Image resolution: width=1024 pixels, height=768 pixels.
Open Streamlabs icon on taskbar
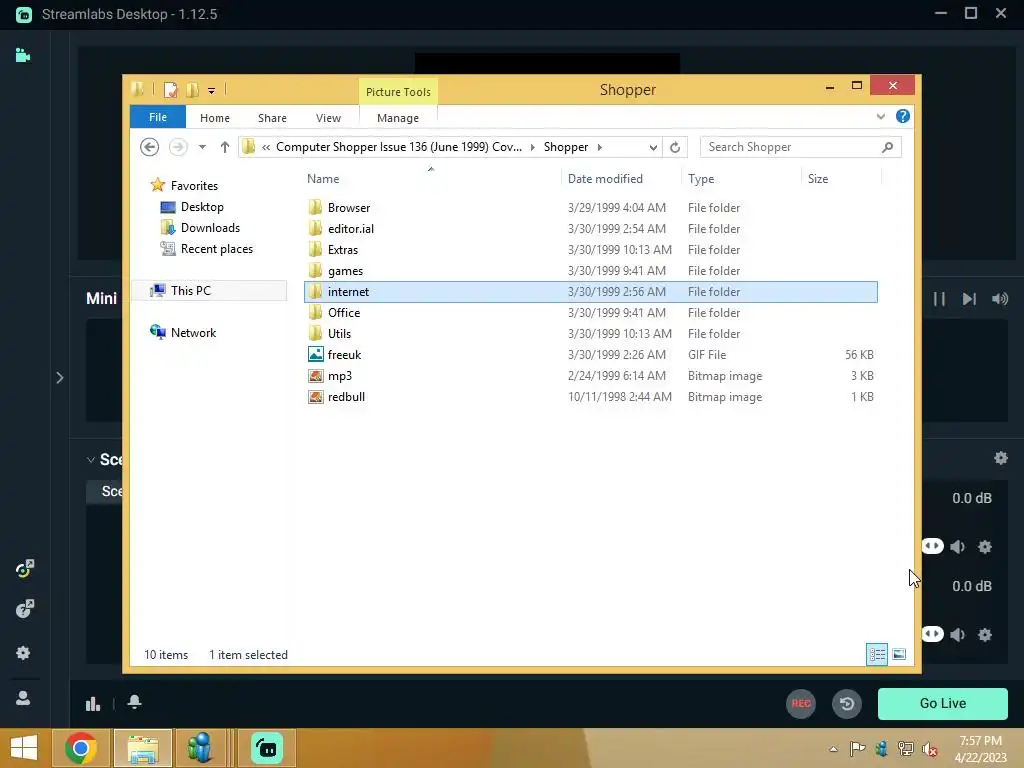[266, 748]
